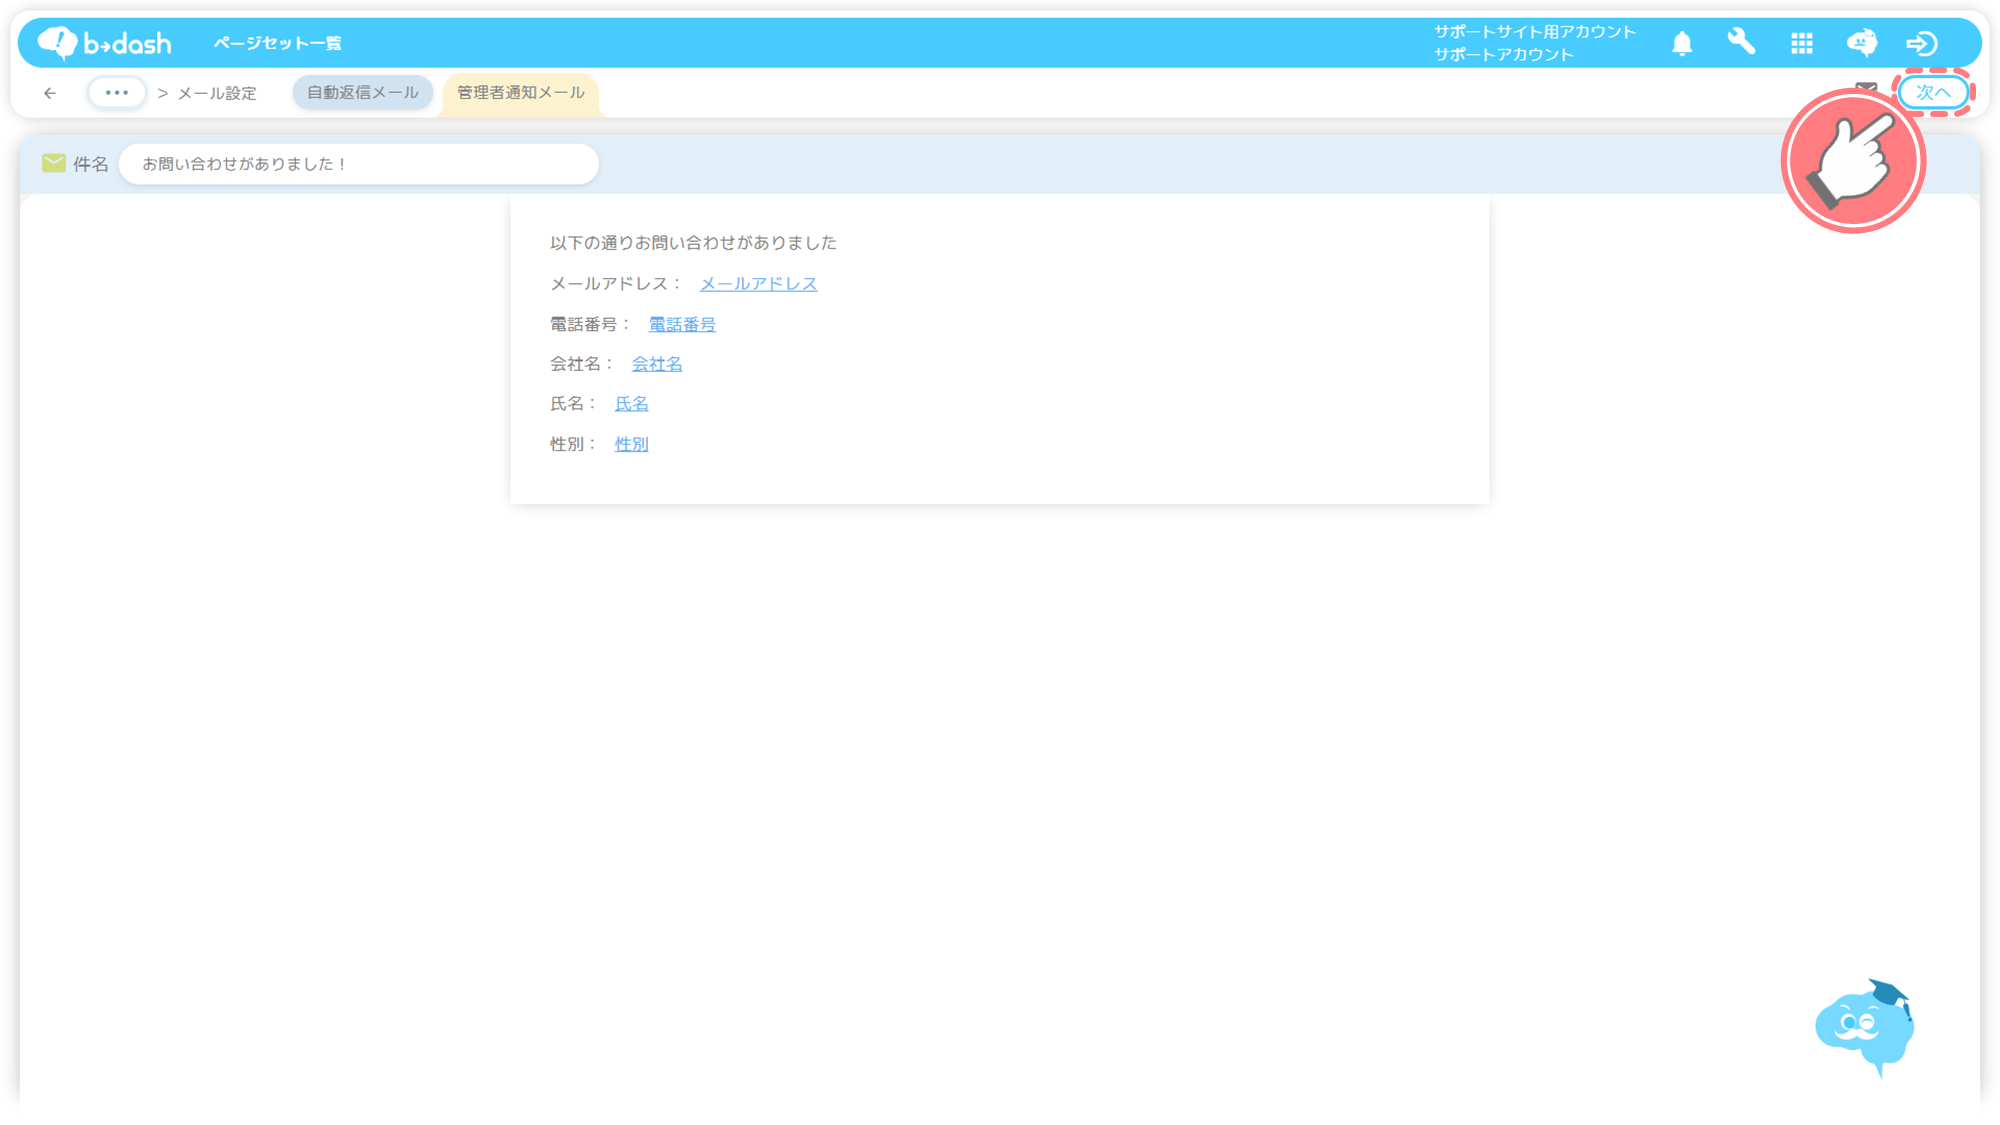Open the wrench settings icon
The width and height of the screenshot is (2000, 1125).
[1741, 42]
